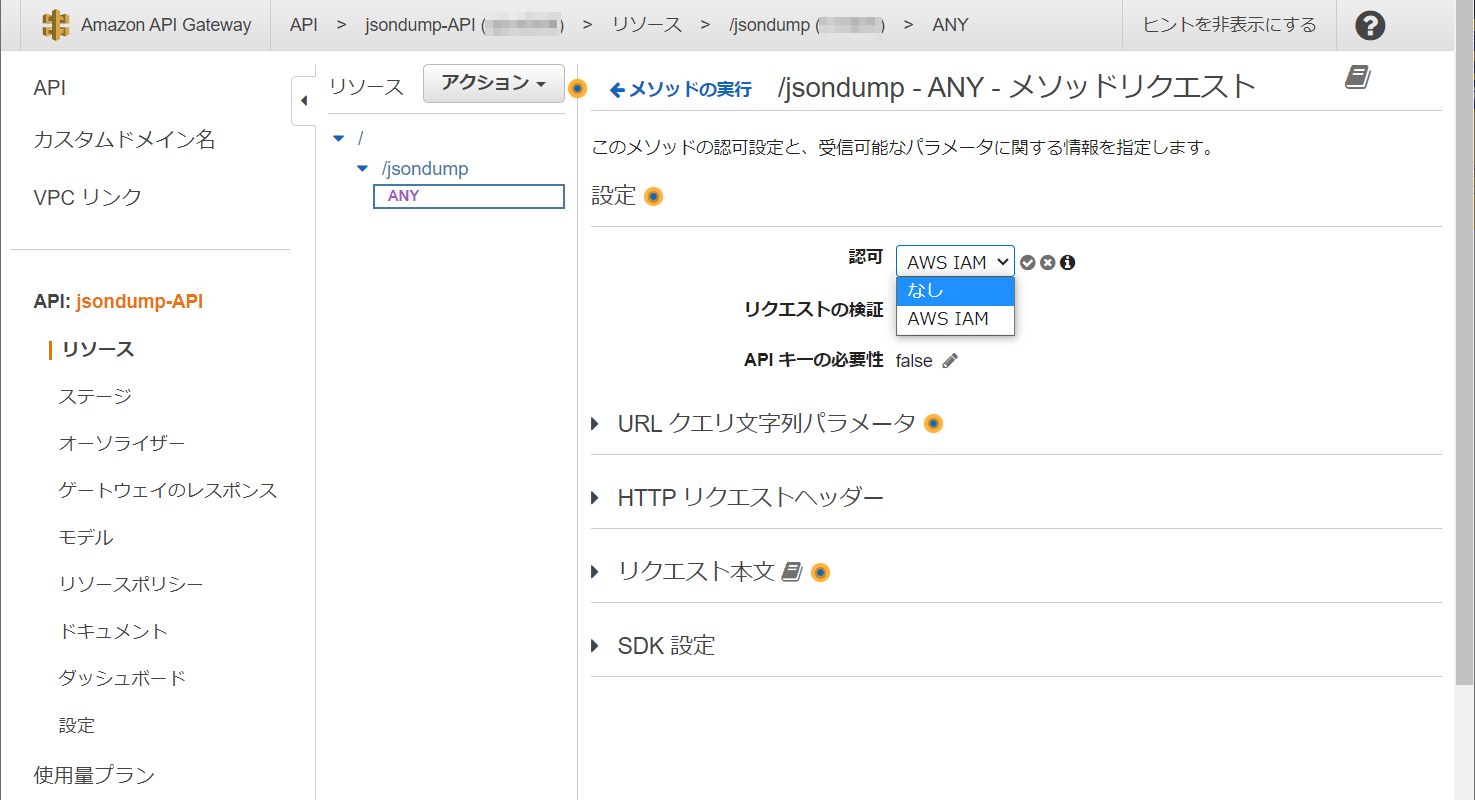Click ヒントを非表示にする button
This screenshot has width=1475, height=800.
1229,25
